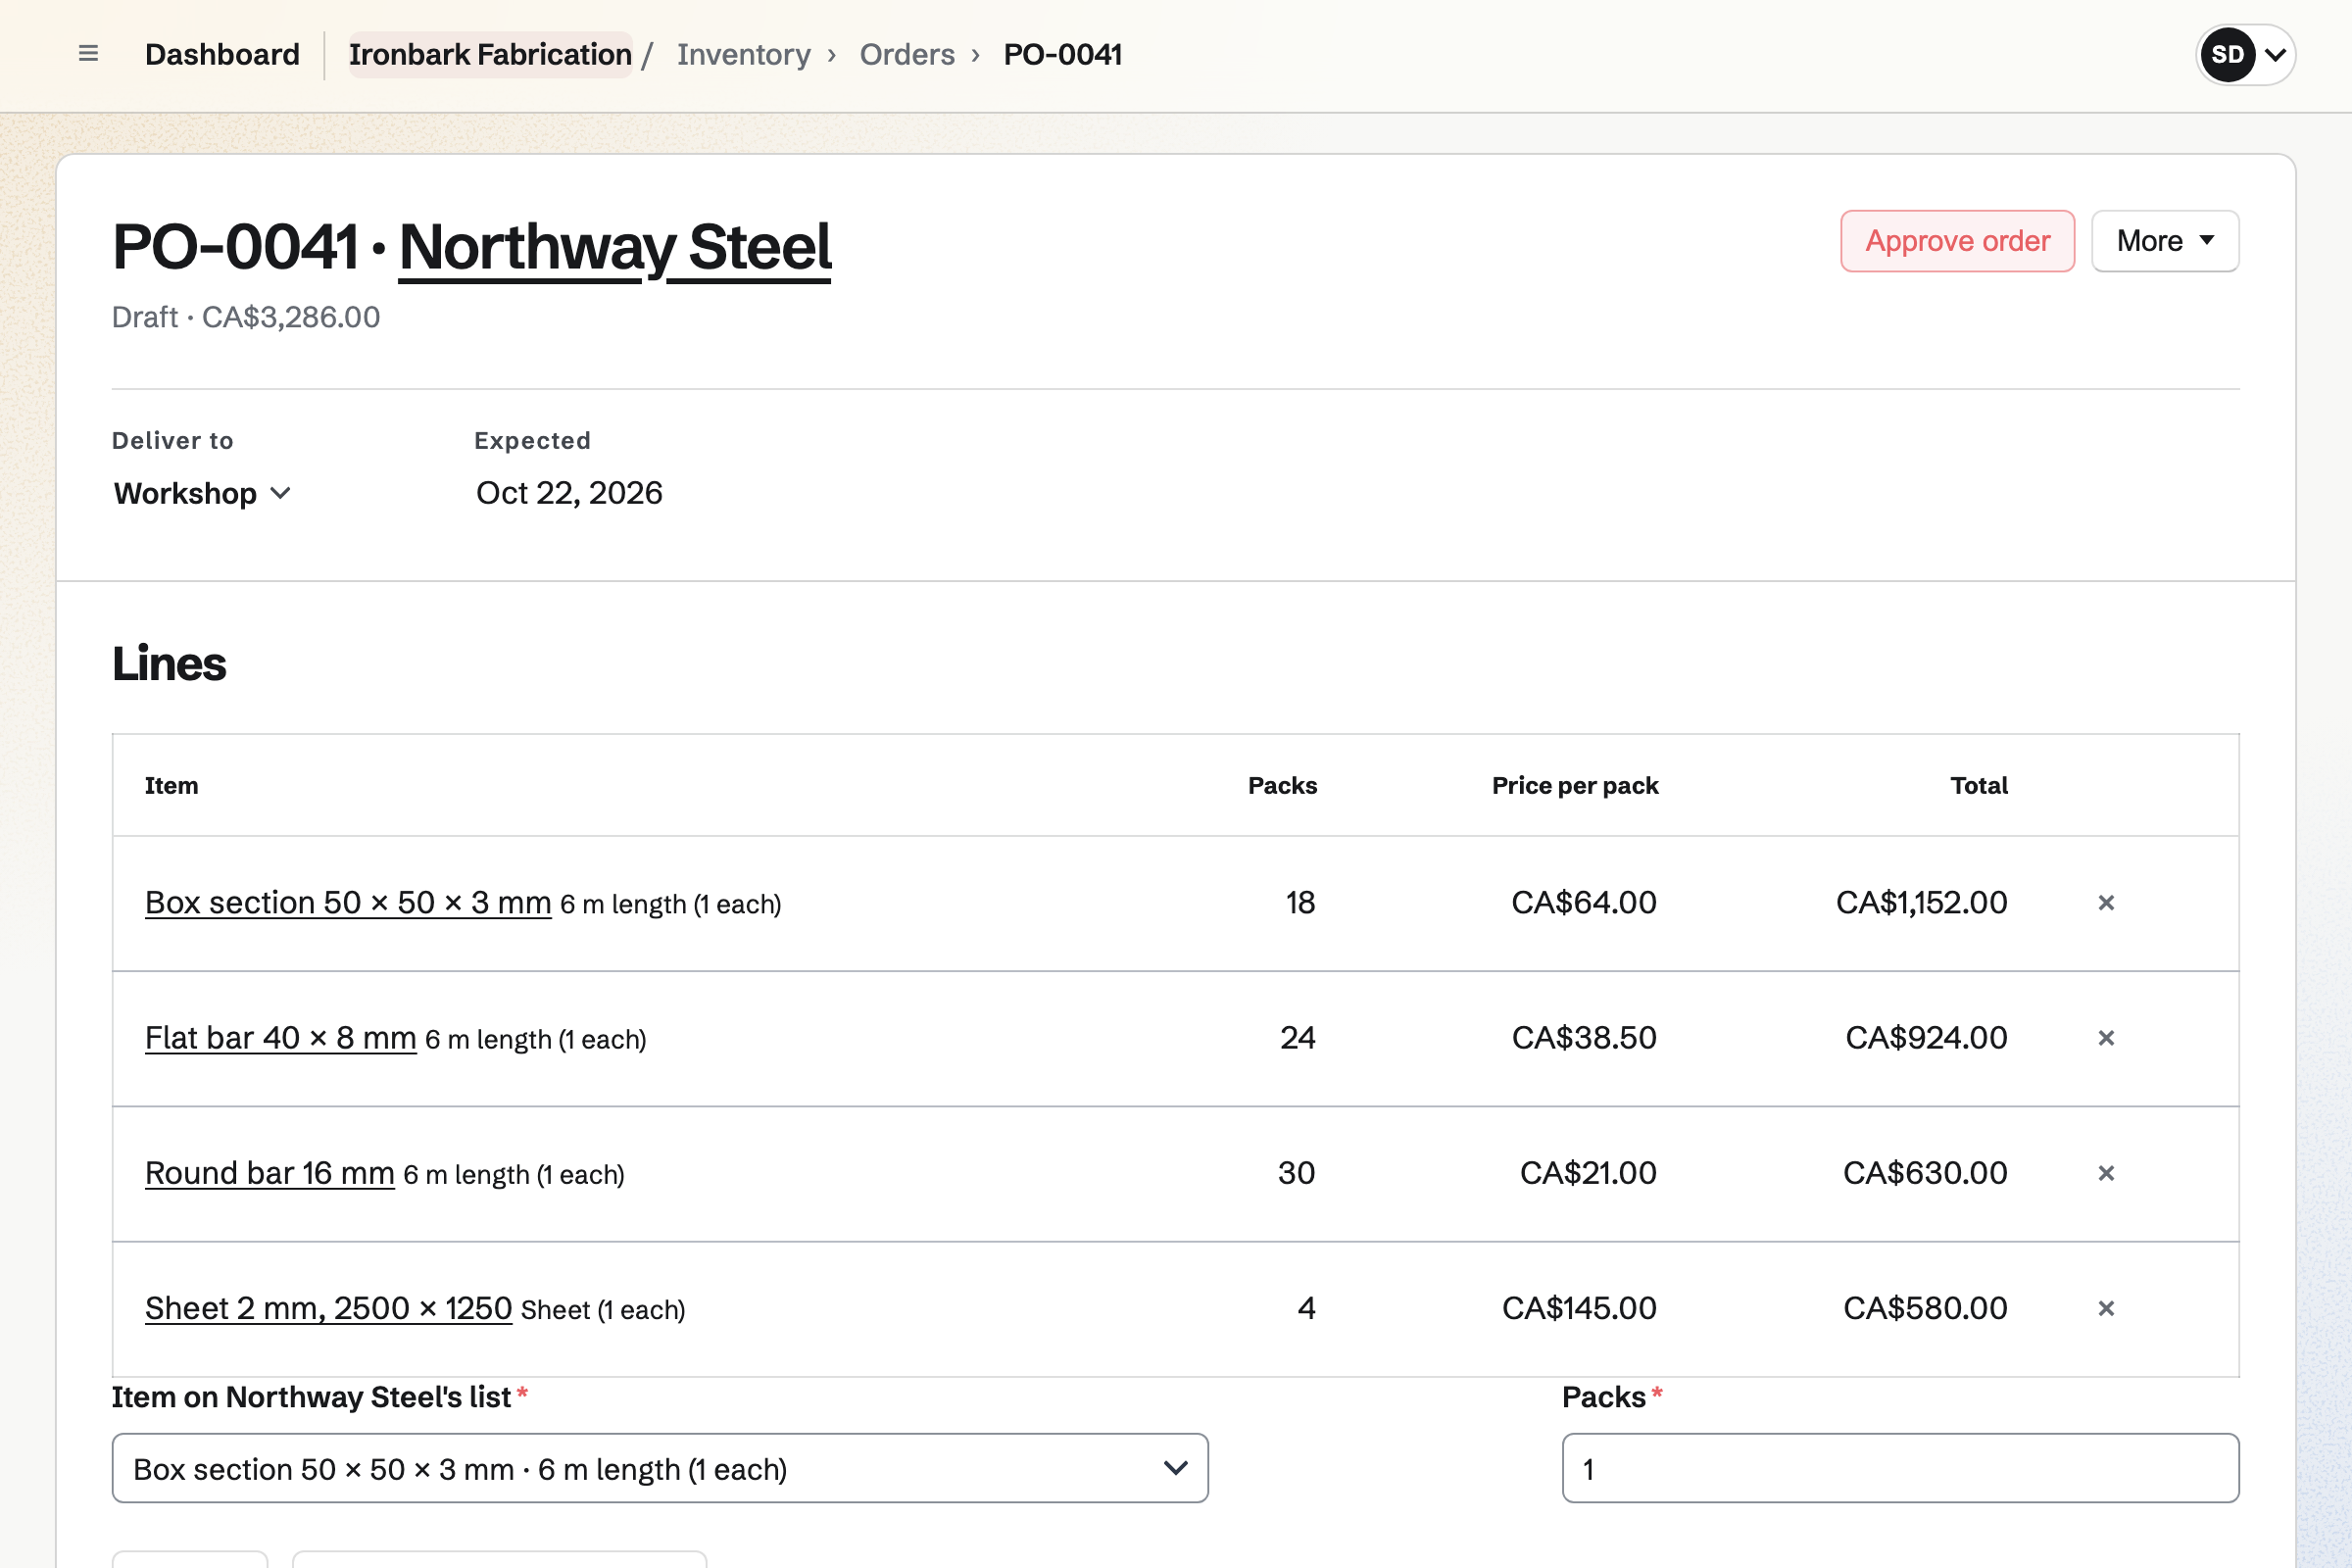The height and width of the screenshot is (1568, 2352).
Task: Remove the Box section 50 × 50 line
Action: [2106, 903]
